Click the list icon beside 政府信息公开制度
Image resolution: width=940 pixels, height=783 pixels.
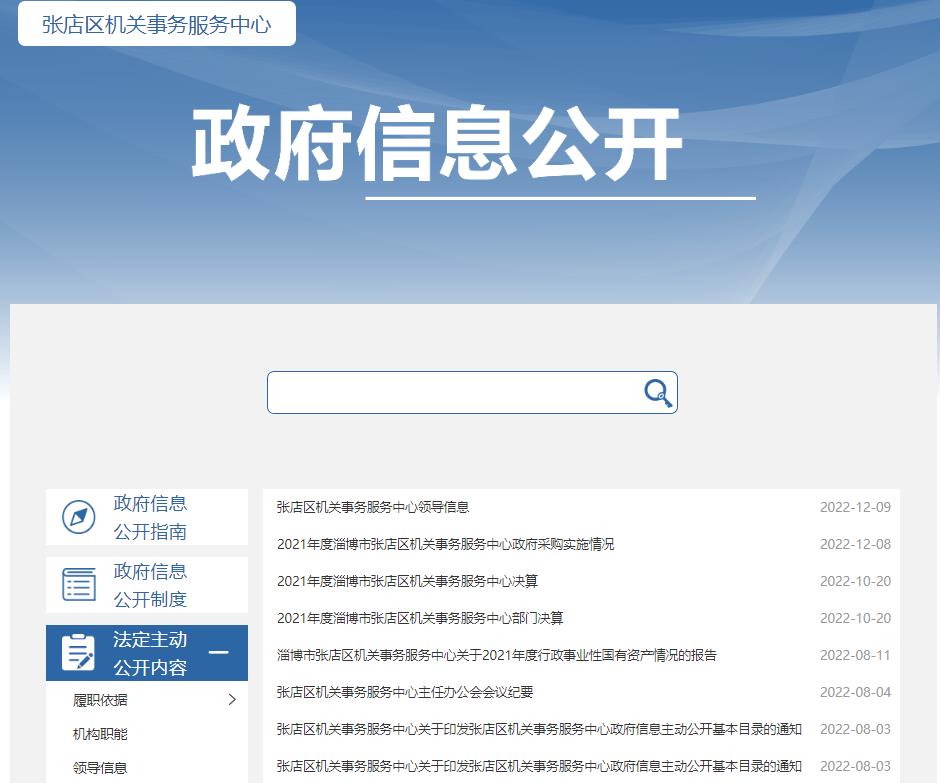(x=79, y=585)
